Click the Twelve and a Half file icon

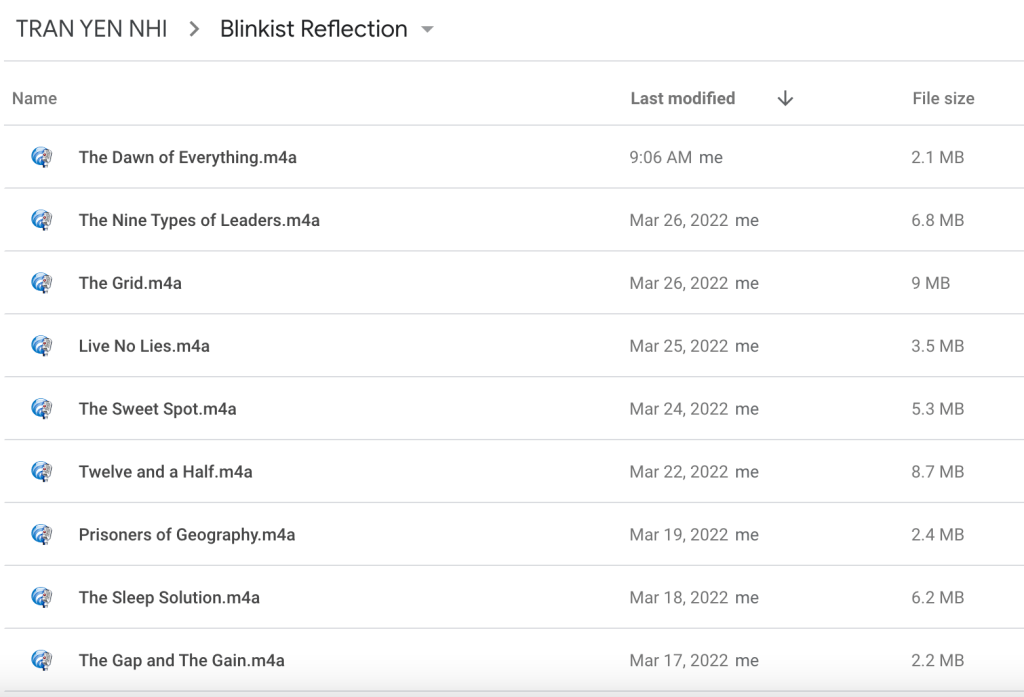pyautogui.click(x=41, y=472)
